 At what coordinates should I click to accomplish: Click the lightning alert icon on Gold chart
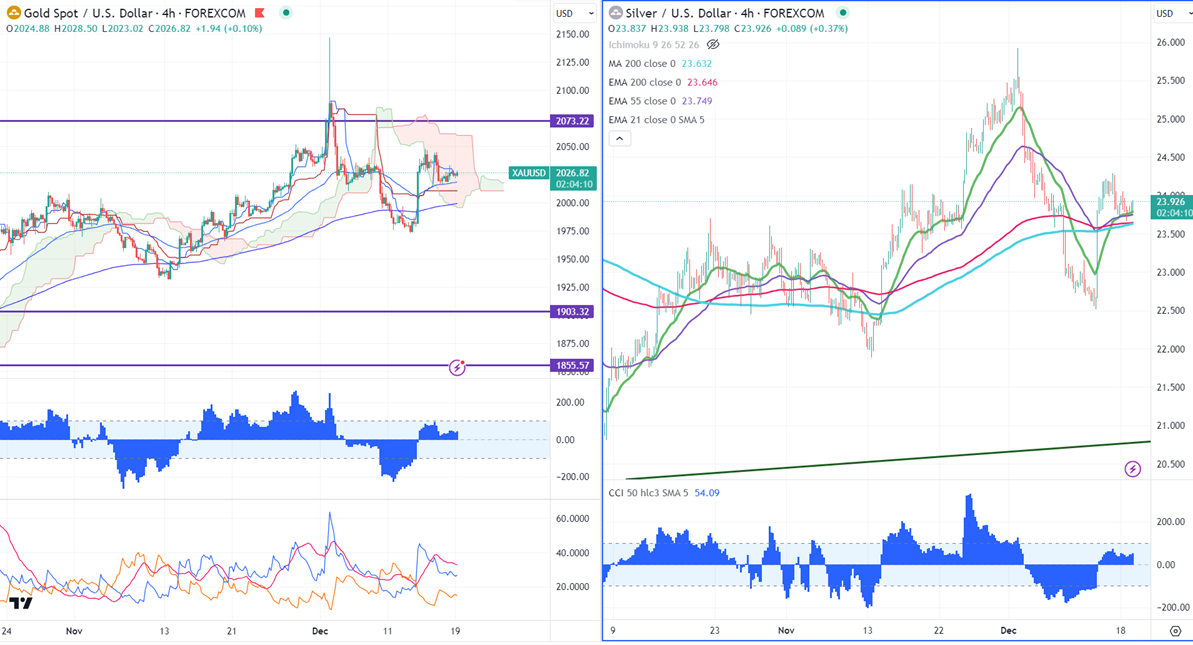pos(457,368)
